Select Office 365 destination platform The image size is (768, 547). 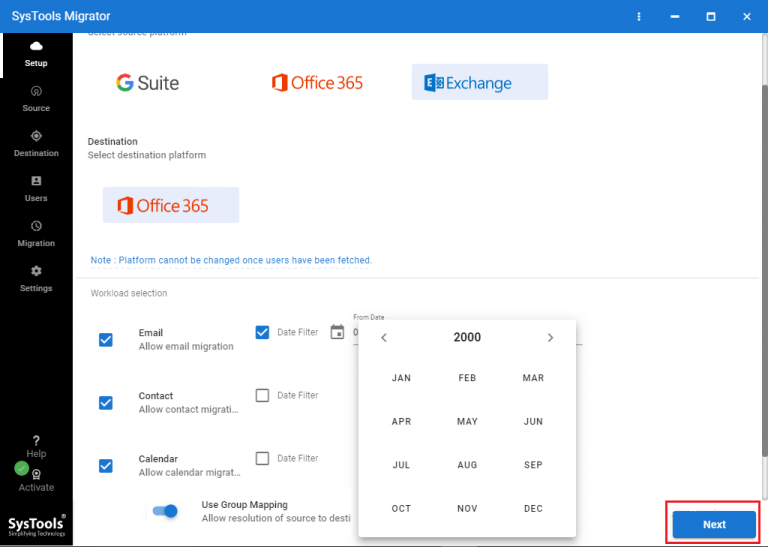tap(171, 205)
